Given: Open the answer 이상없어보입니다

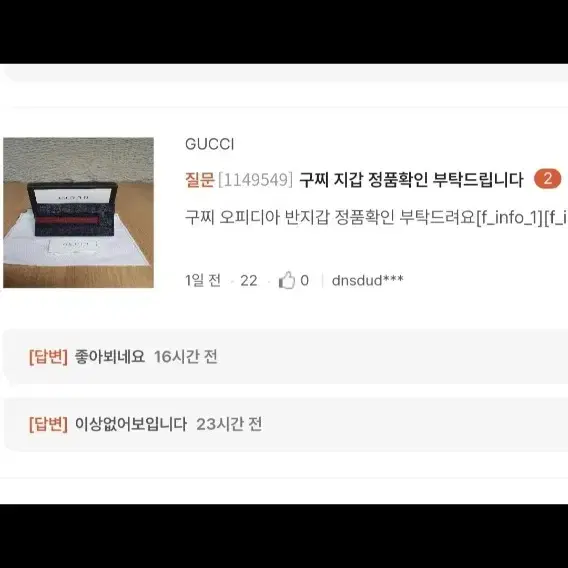Looking at the screenshot, I should tap(131, 424).
